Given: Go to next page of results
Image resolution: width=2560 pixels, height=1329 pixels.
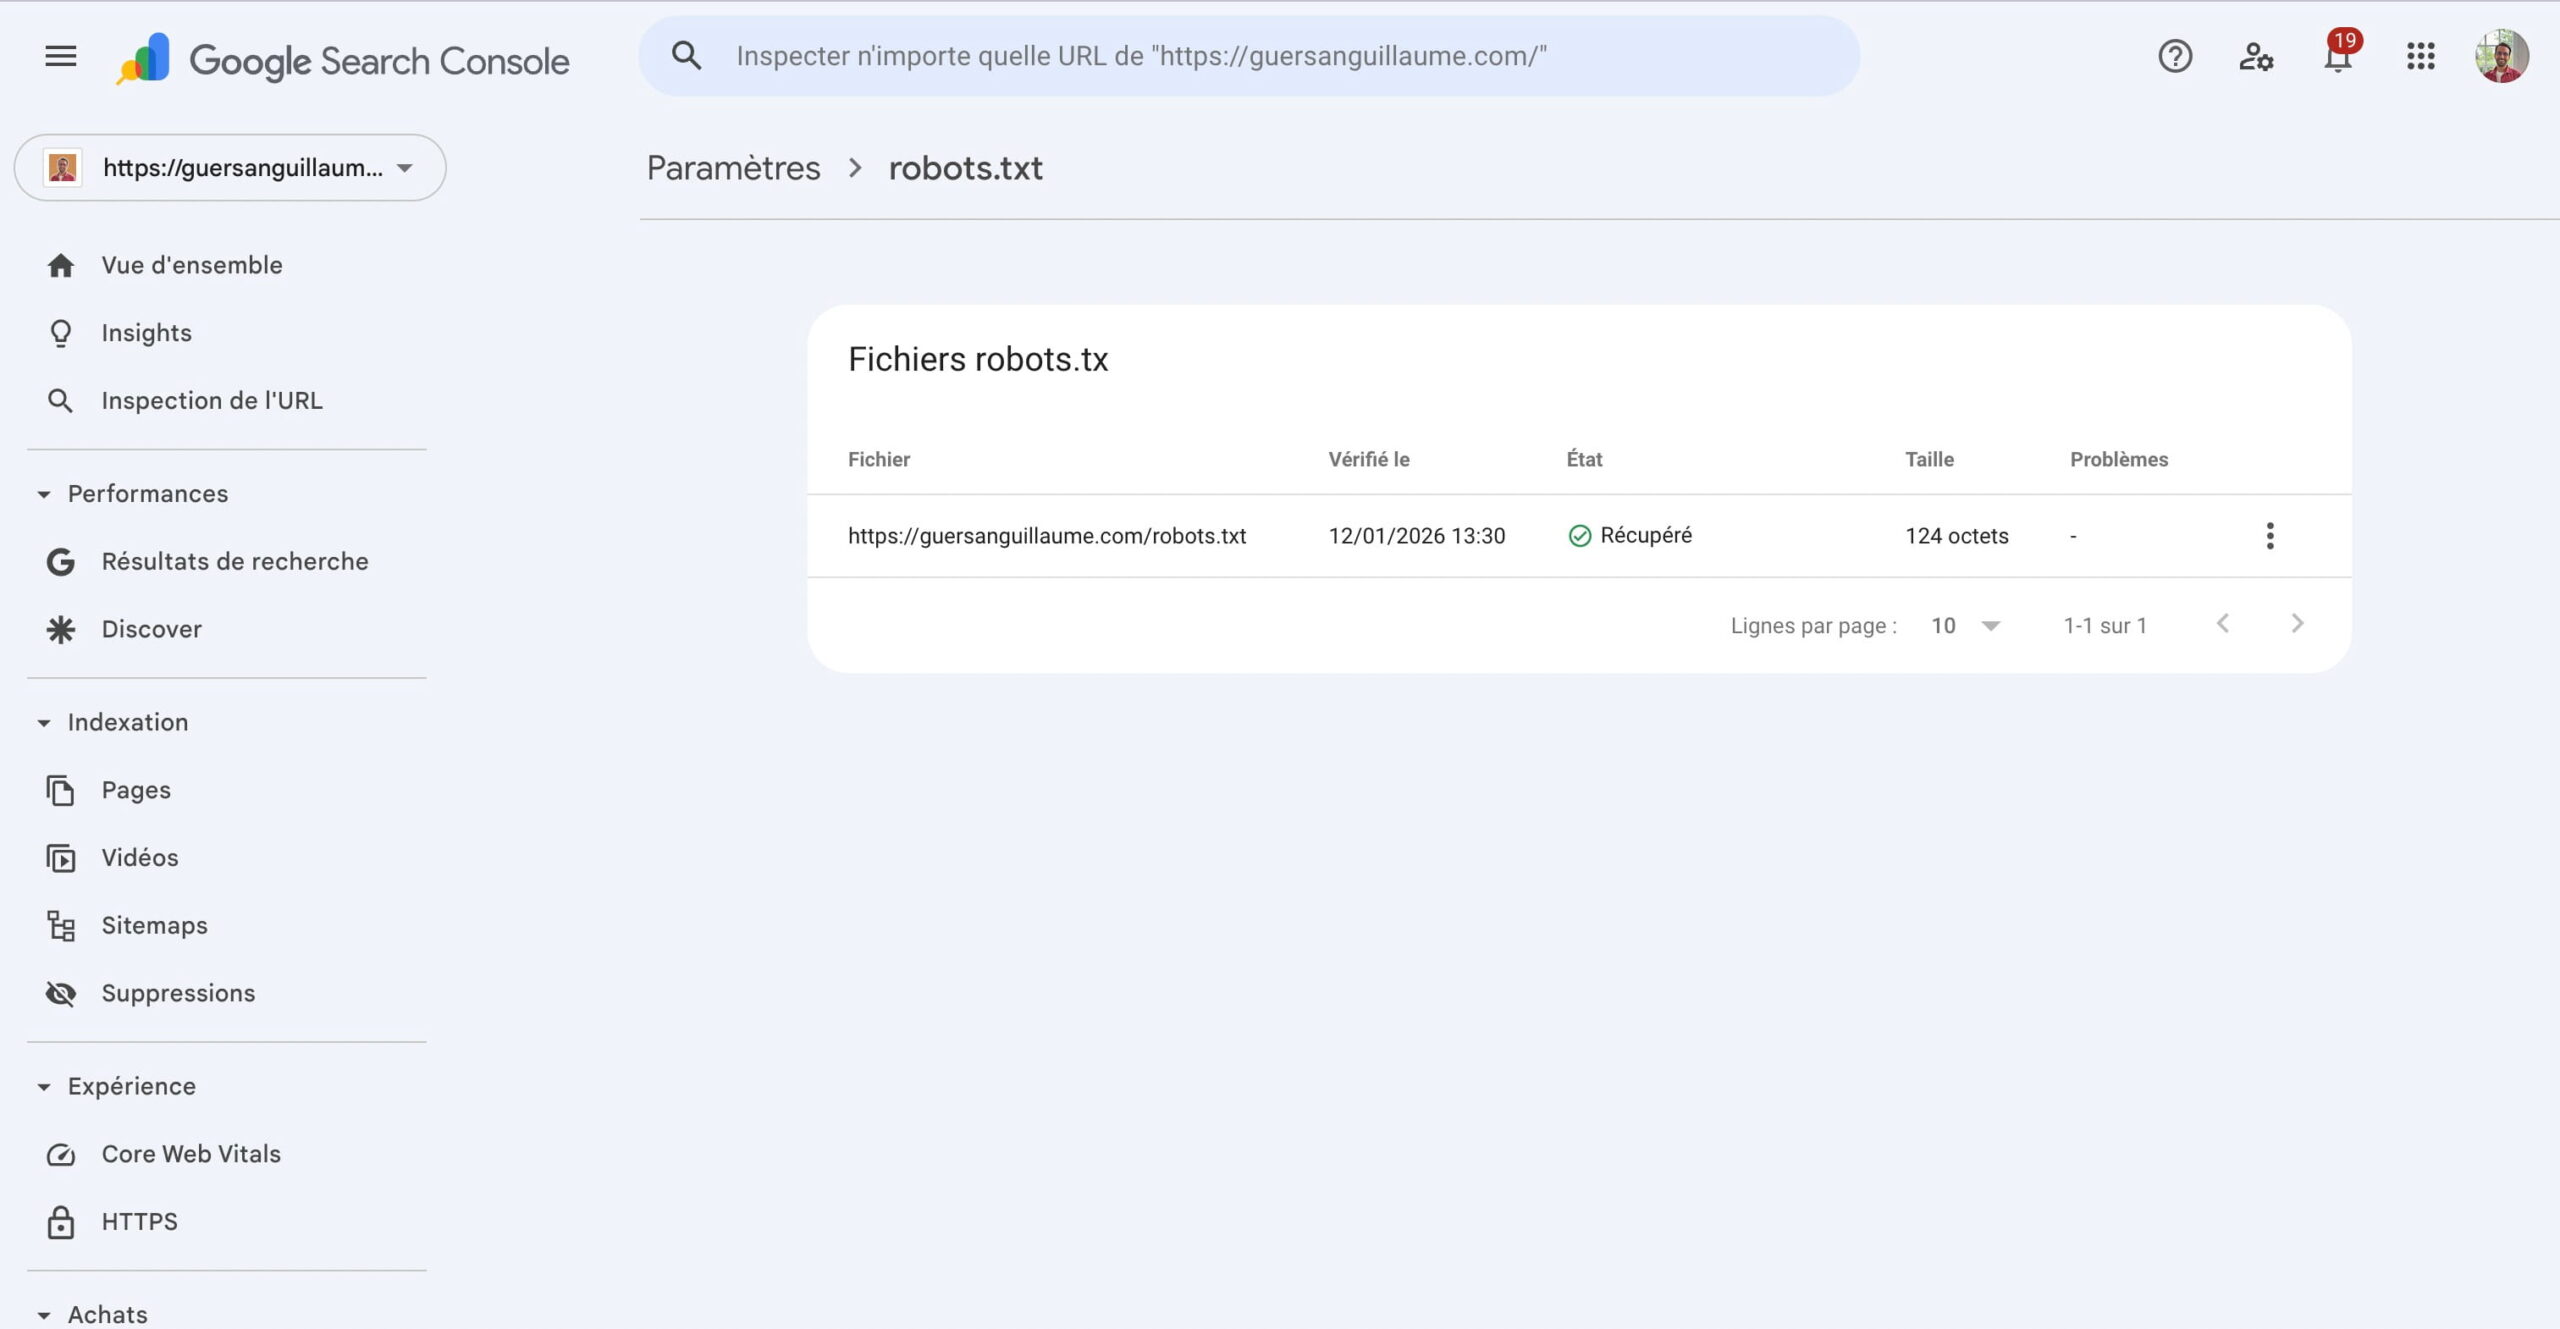Looking at the screenshot, I should coord(2297,624).
